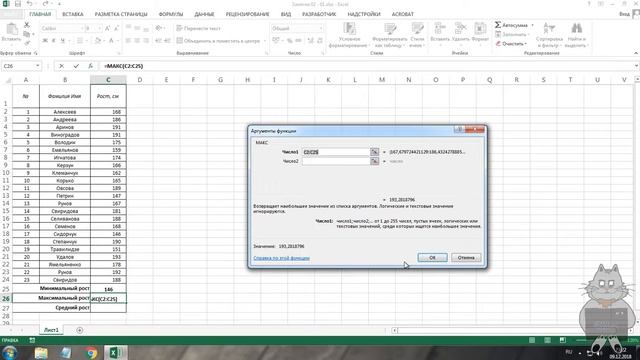Click Merge and Center (Объединить и поместить в центре)
The image size is (640, 360).
(x=218, y=41)
